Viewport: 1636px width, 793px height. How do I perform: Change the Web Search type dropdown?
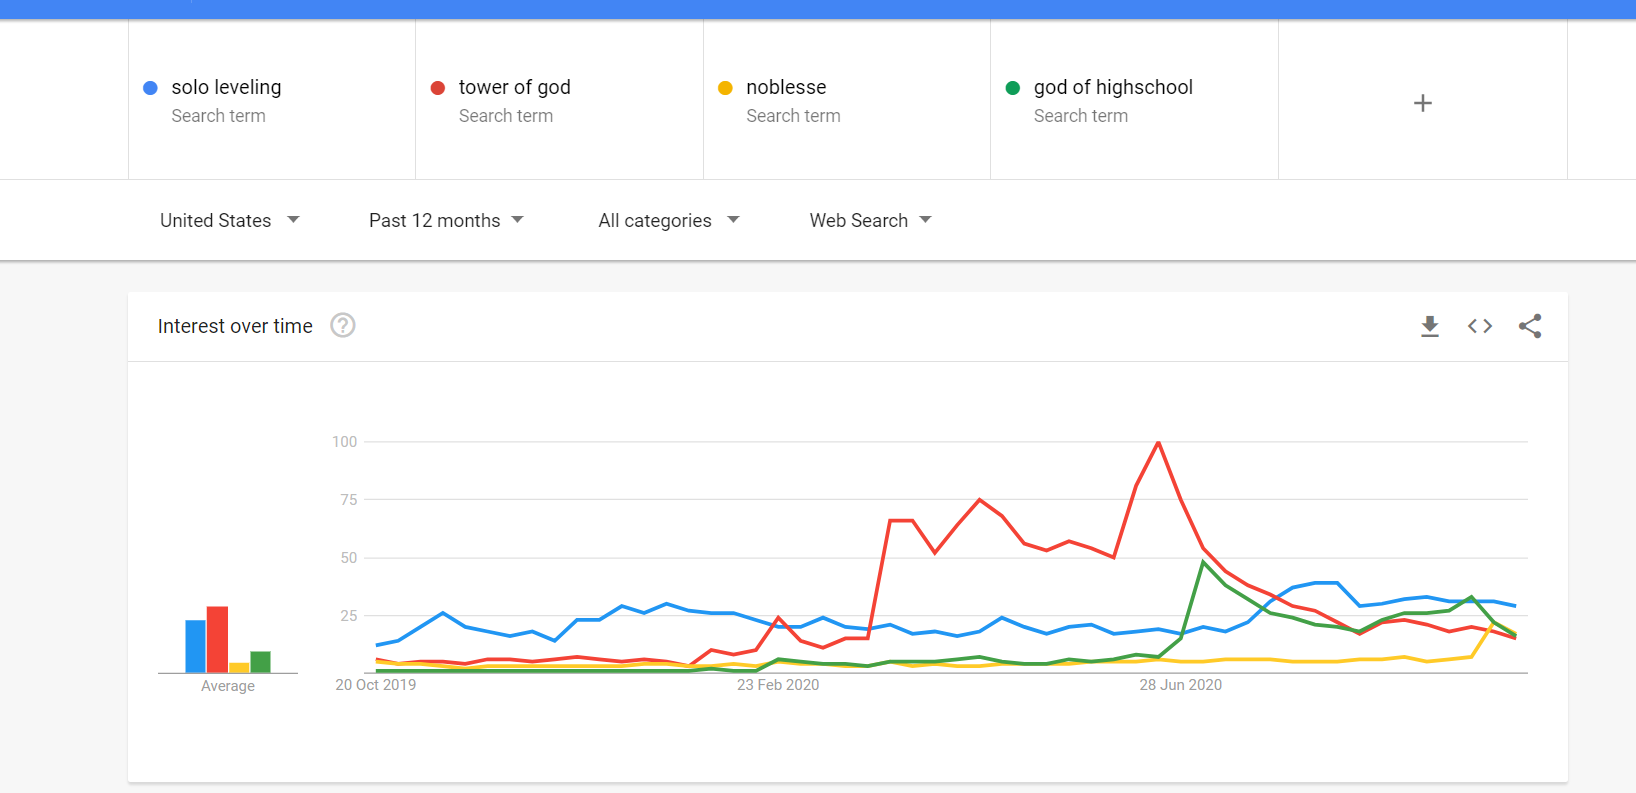870,220
